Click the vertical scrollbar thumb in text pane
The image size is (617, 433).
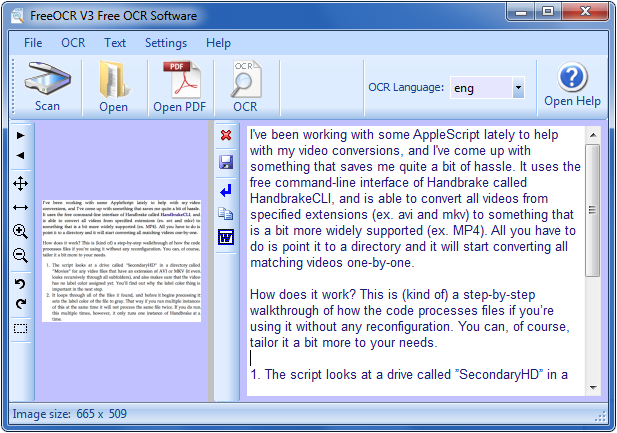click(x=593, y=210)
